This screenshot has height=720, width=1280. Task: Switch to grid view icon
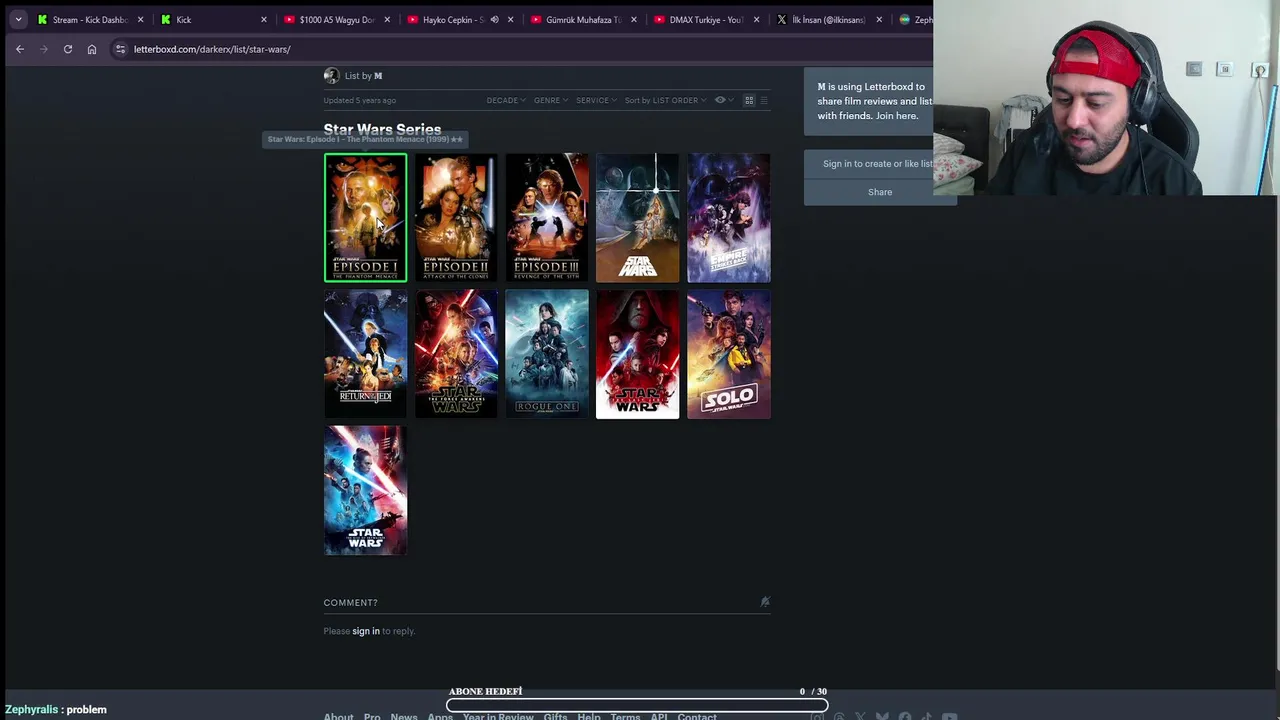749,100
